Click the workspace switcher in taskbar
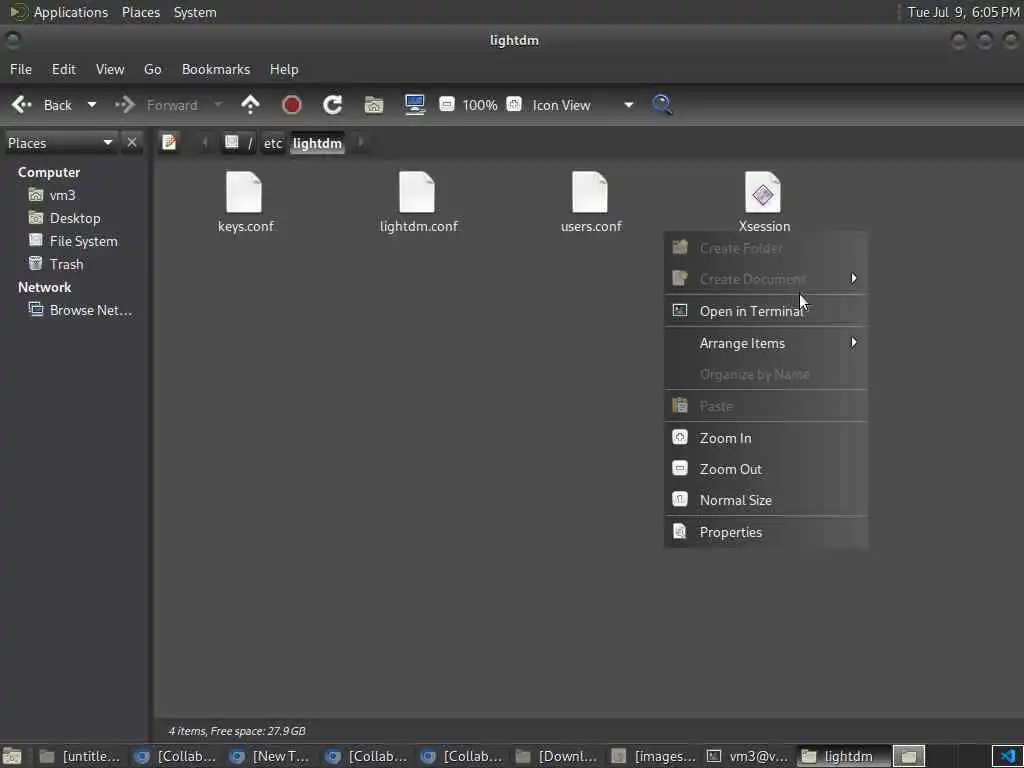The height and width of the screenshot is (768, 1024). click(909, 756)
